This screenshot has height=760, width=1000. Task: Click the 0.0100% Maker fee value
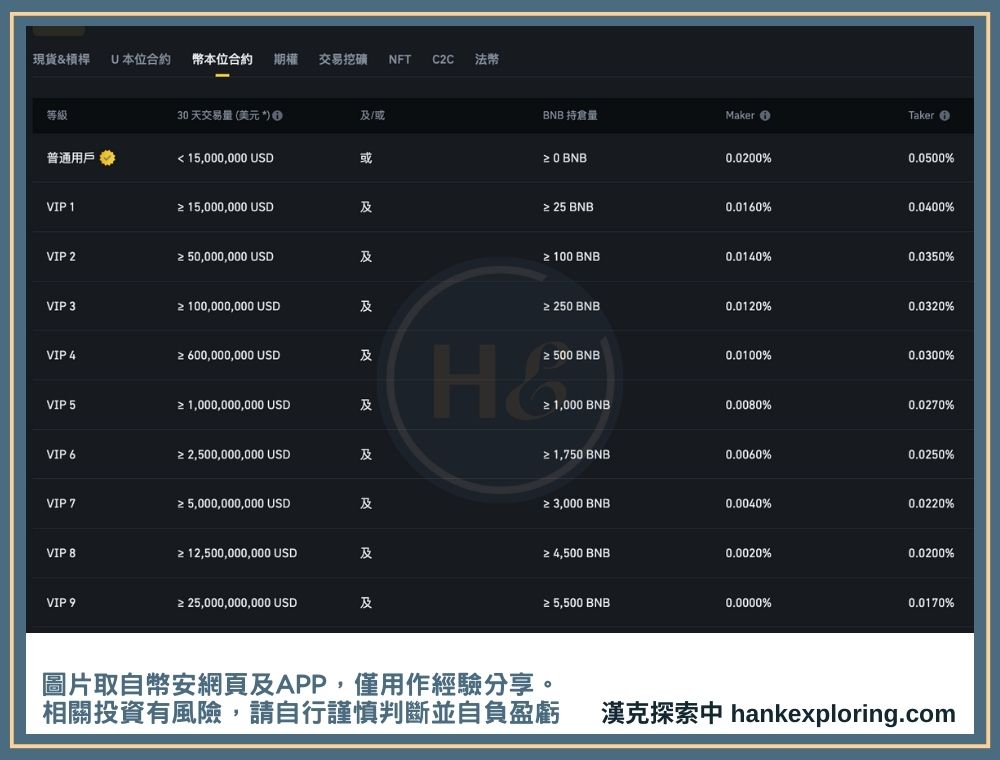click(748, 355)
